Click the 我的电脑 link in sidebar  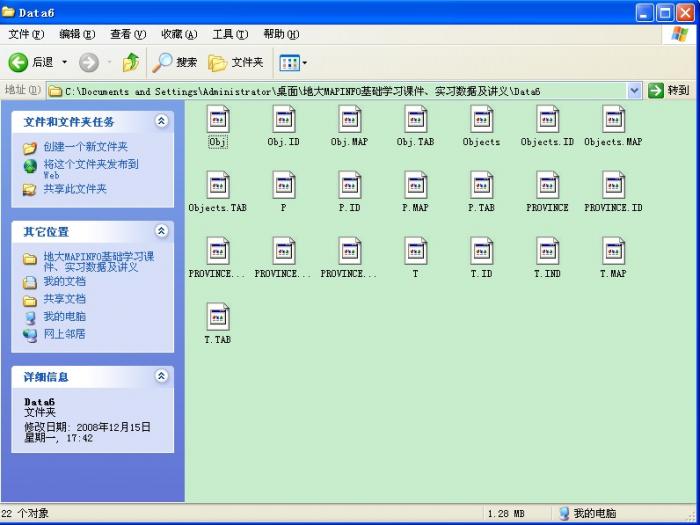[x=64, y=316]
